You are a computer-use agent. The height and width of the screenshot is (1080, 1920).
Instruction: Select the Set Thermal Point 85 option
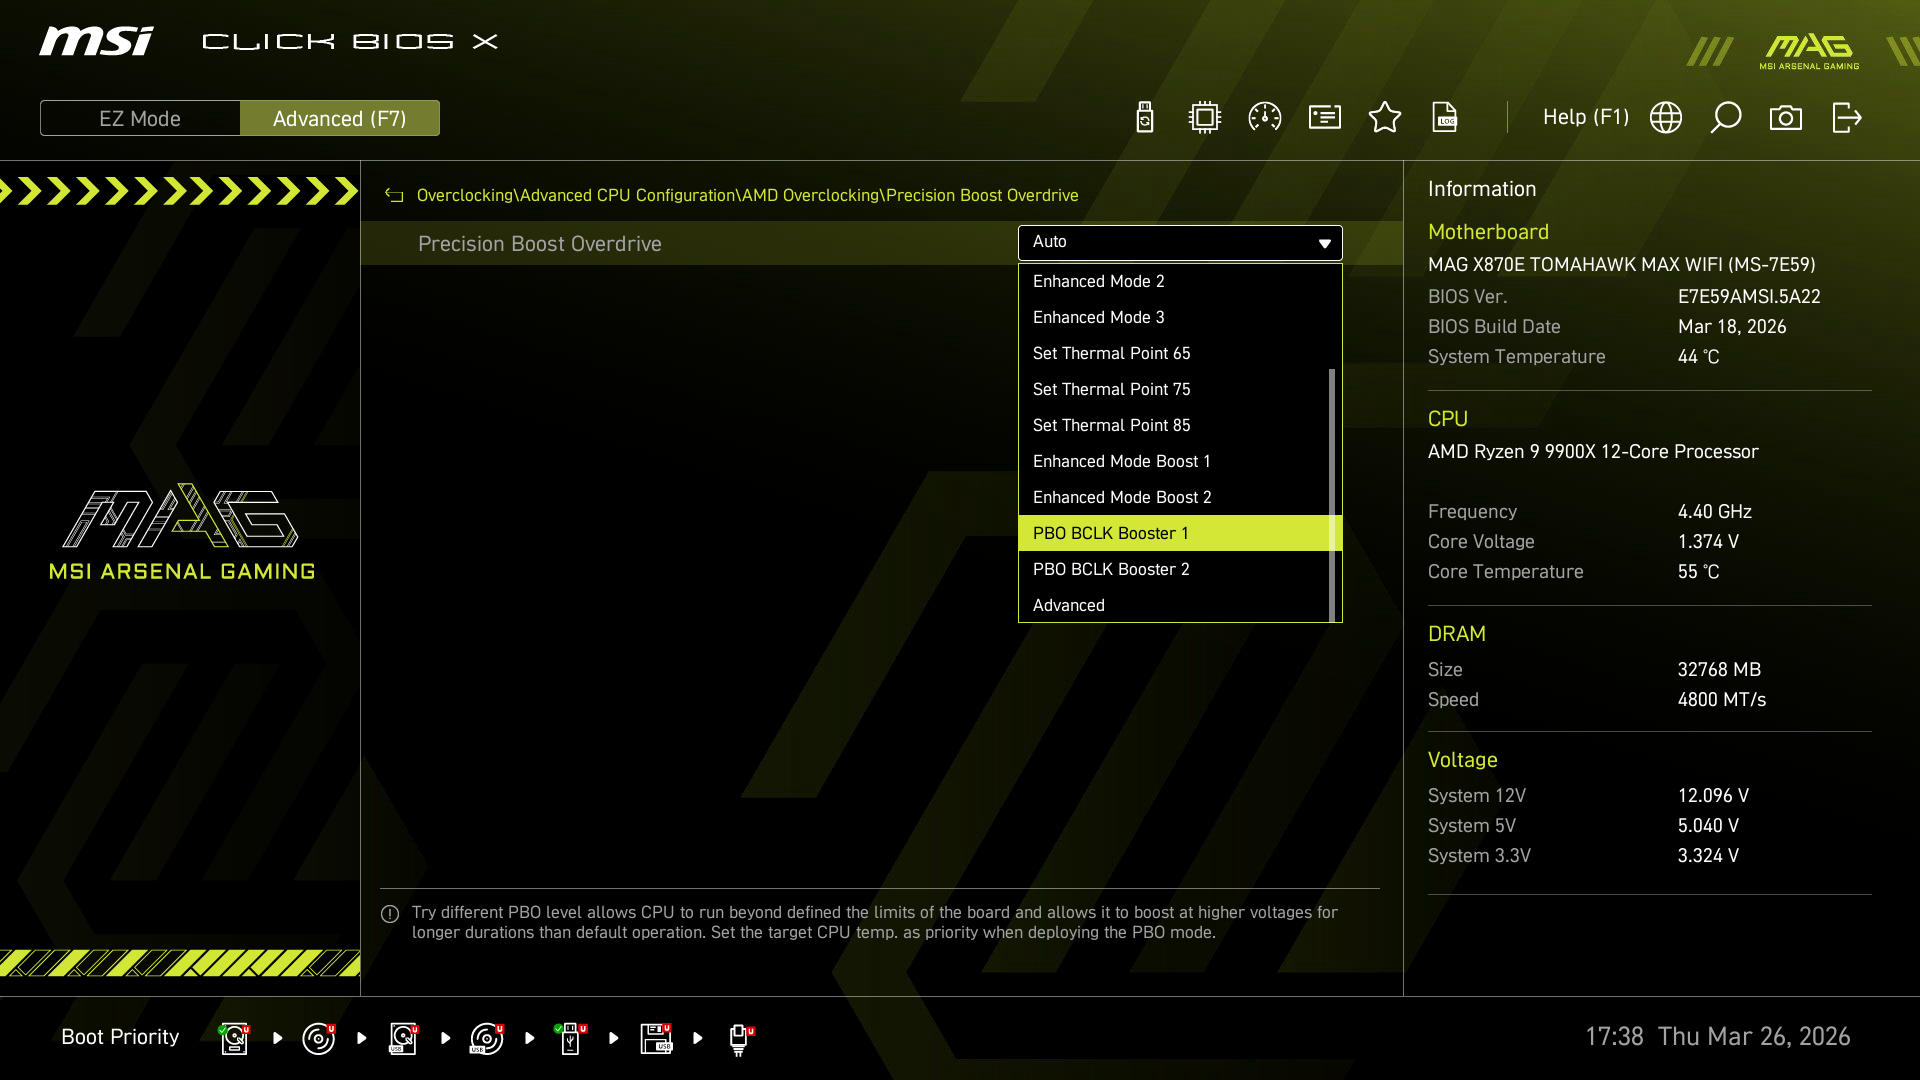pyautogui.click(x=1111, y=425)
